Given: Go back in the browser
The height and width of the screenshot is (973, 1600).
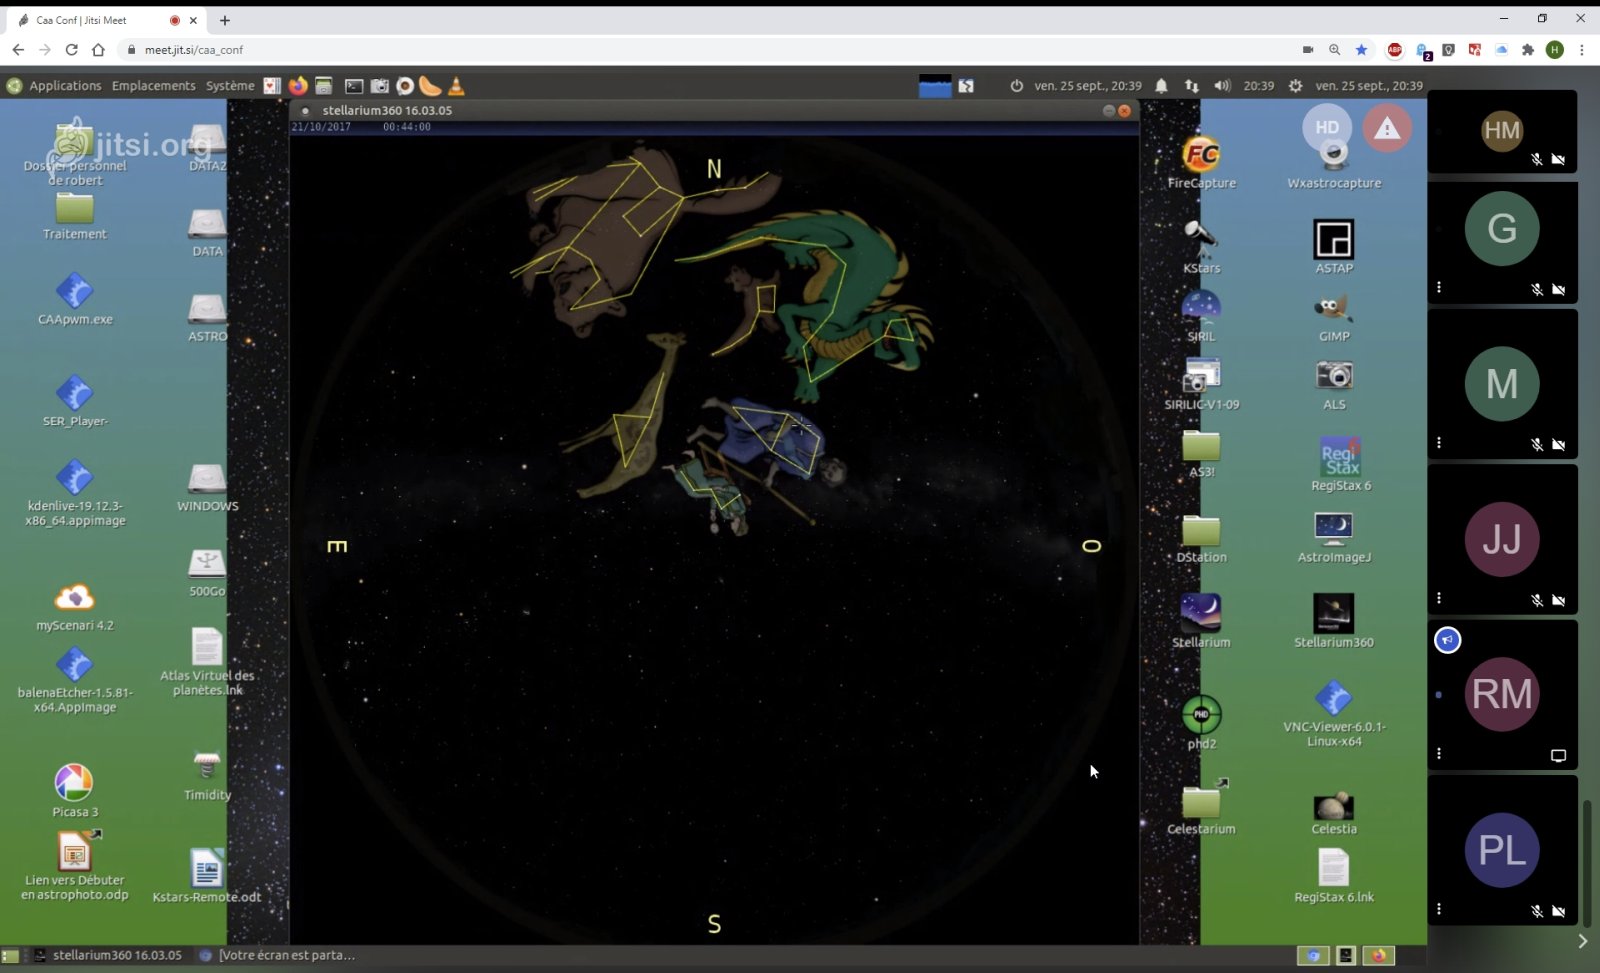Looking at the screenshot, I should 18,49.
